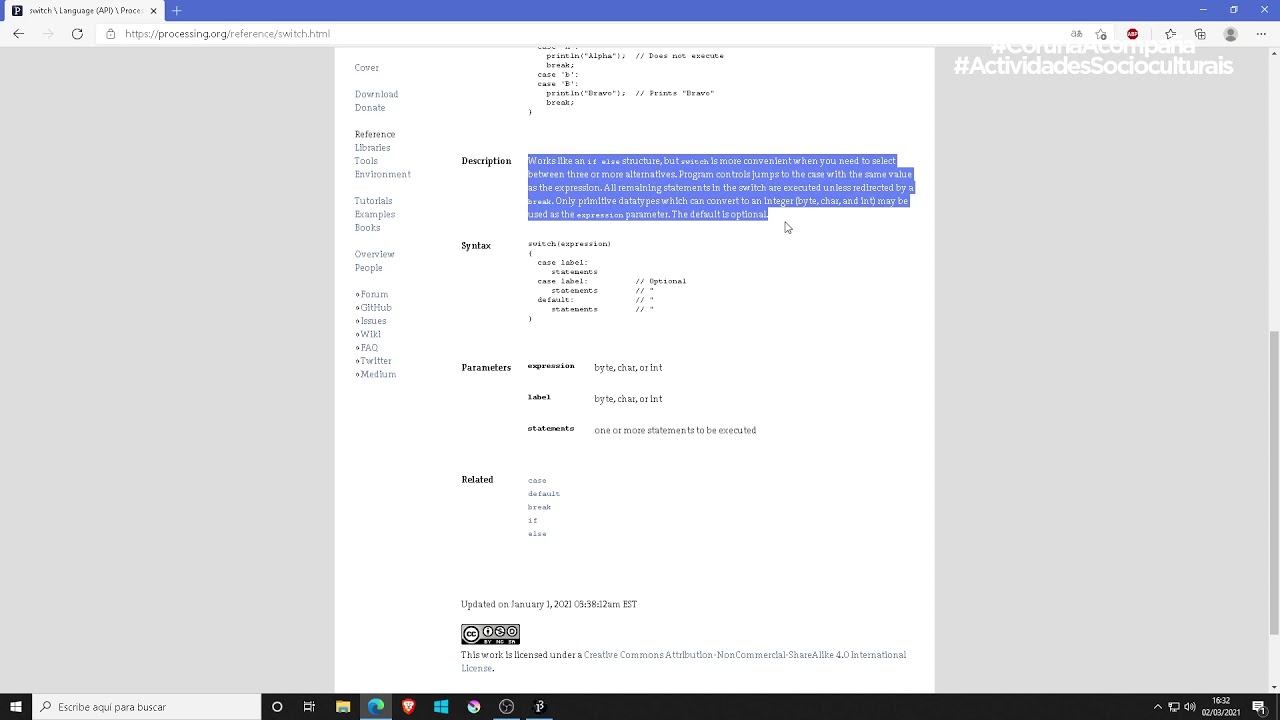
Task: Open the Medium external link
Action: pos(378,374)
